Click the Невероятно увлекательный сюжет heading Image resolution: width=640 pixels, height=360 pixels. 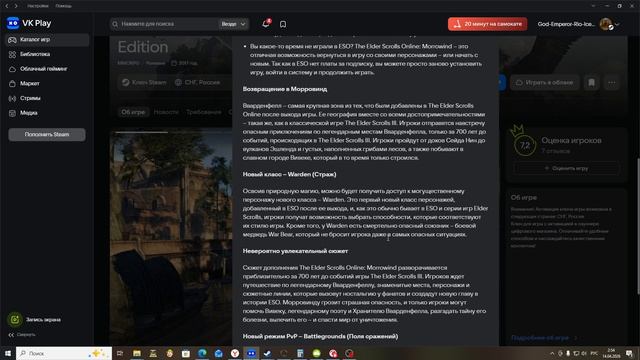click(295, 251)
